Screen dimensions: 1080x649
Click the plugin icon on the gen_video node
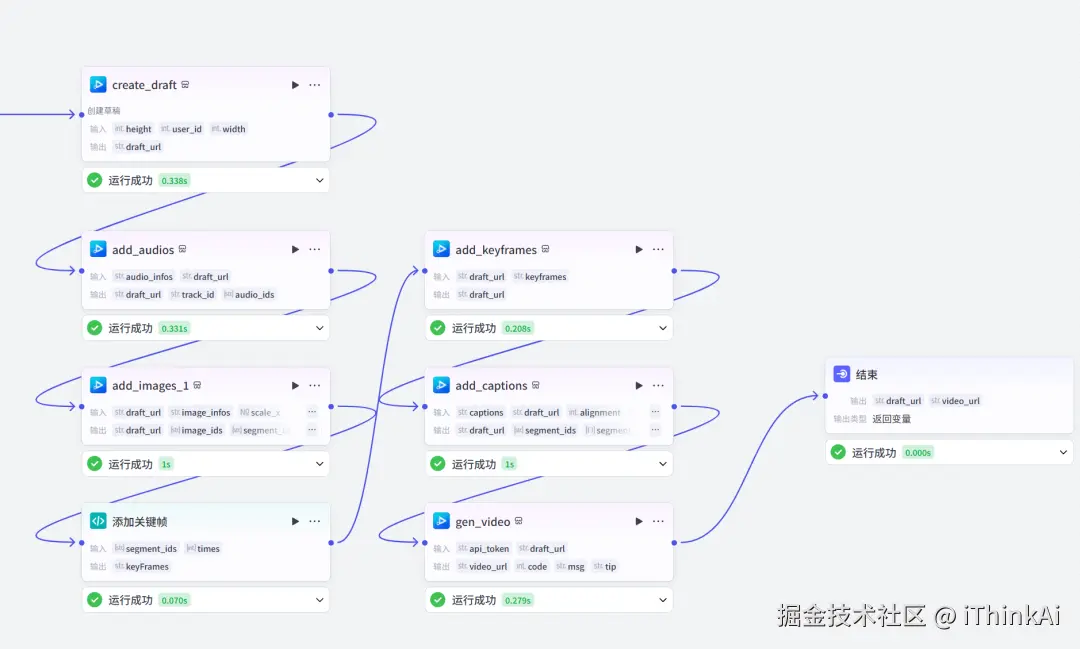(441, 520)
